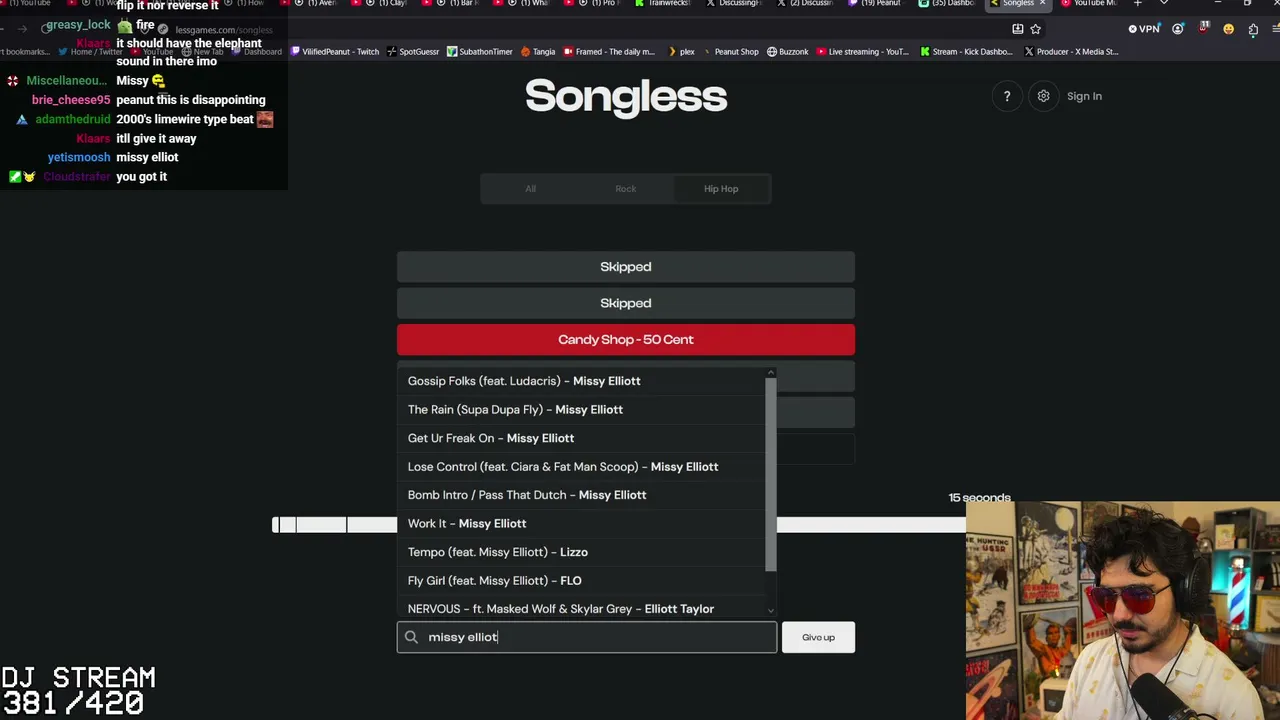The image size is (1280, 720).
Task: Open Stream - Kick Dashboard bookmark
Action: [x=966, y=51]
